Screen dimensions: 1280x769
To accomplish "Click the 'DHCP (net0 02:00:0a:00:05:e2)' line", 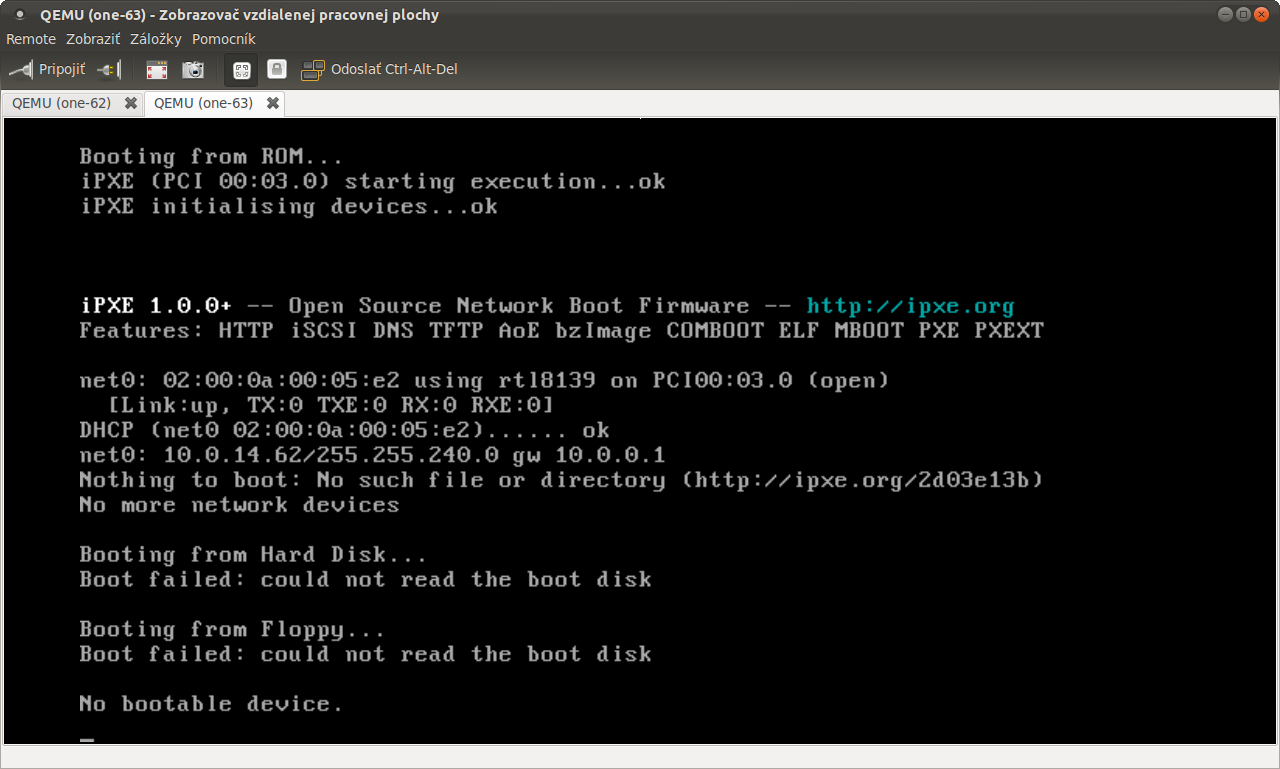I will click(344, 431).
